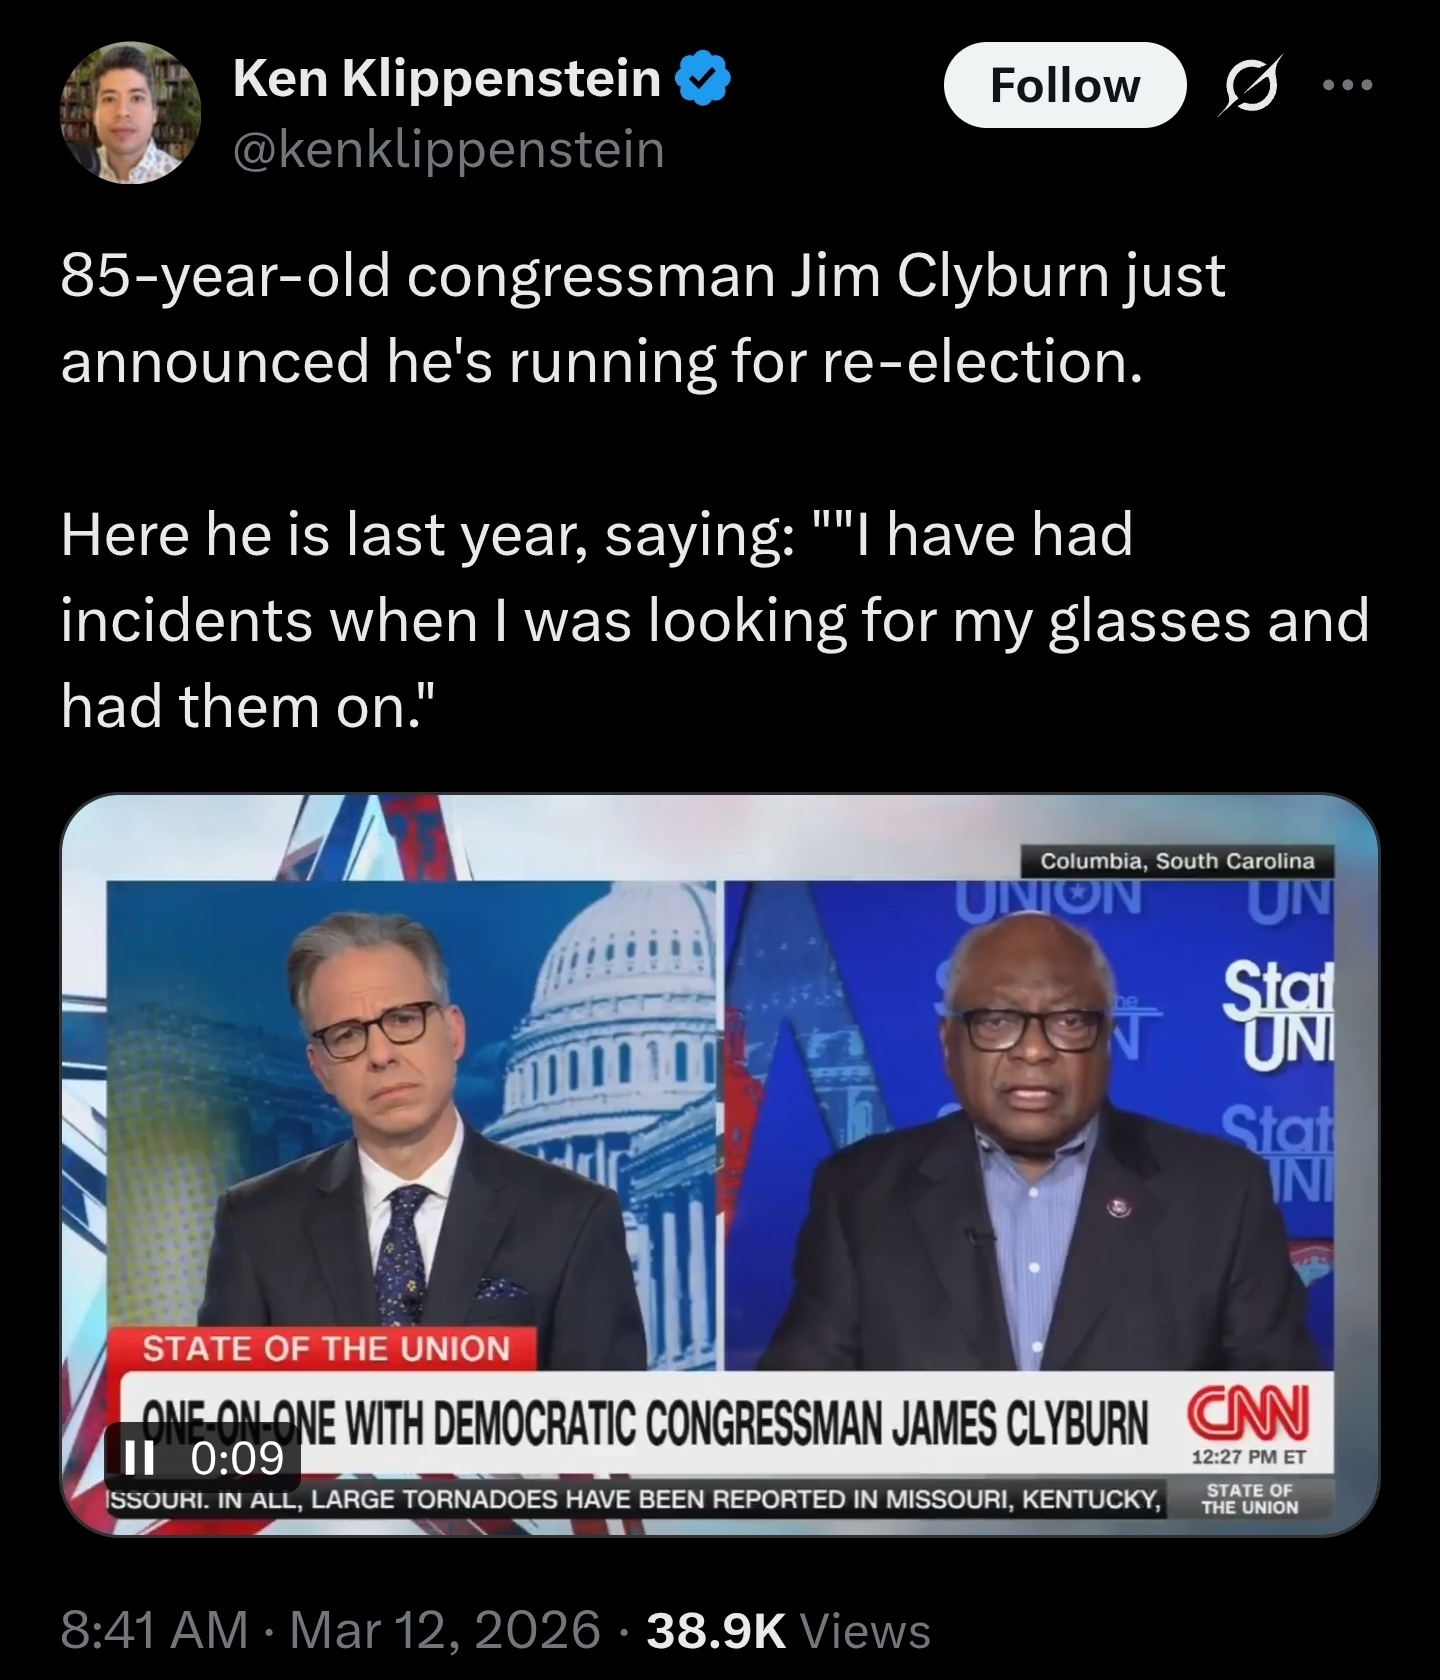Screen dimensions: 1440x1680
Task: Open Ken Klippenstein's profile picture
Action: click(131, 113)
